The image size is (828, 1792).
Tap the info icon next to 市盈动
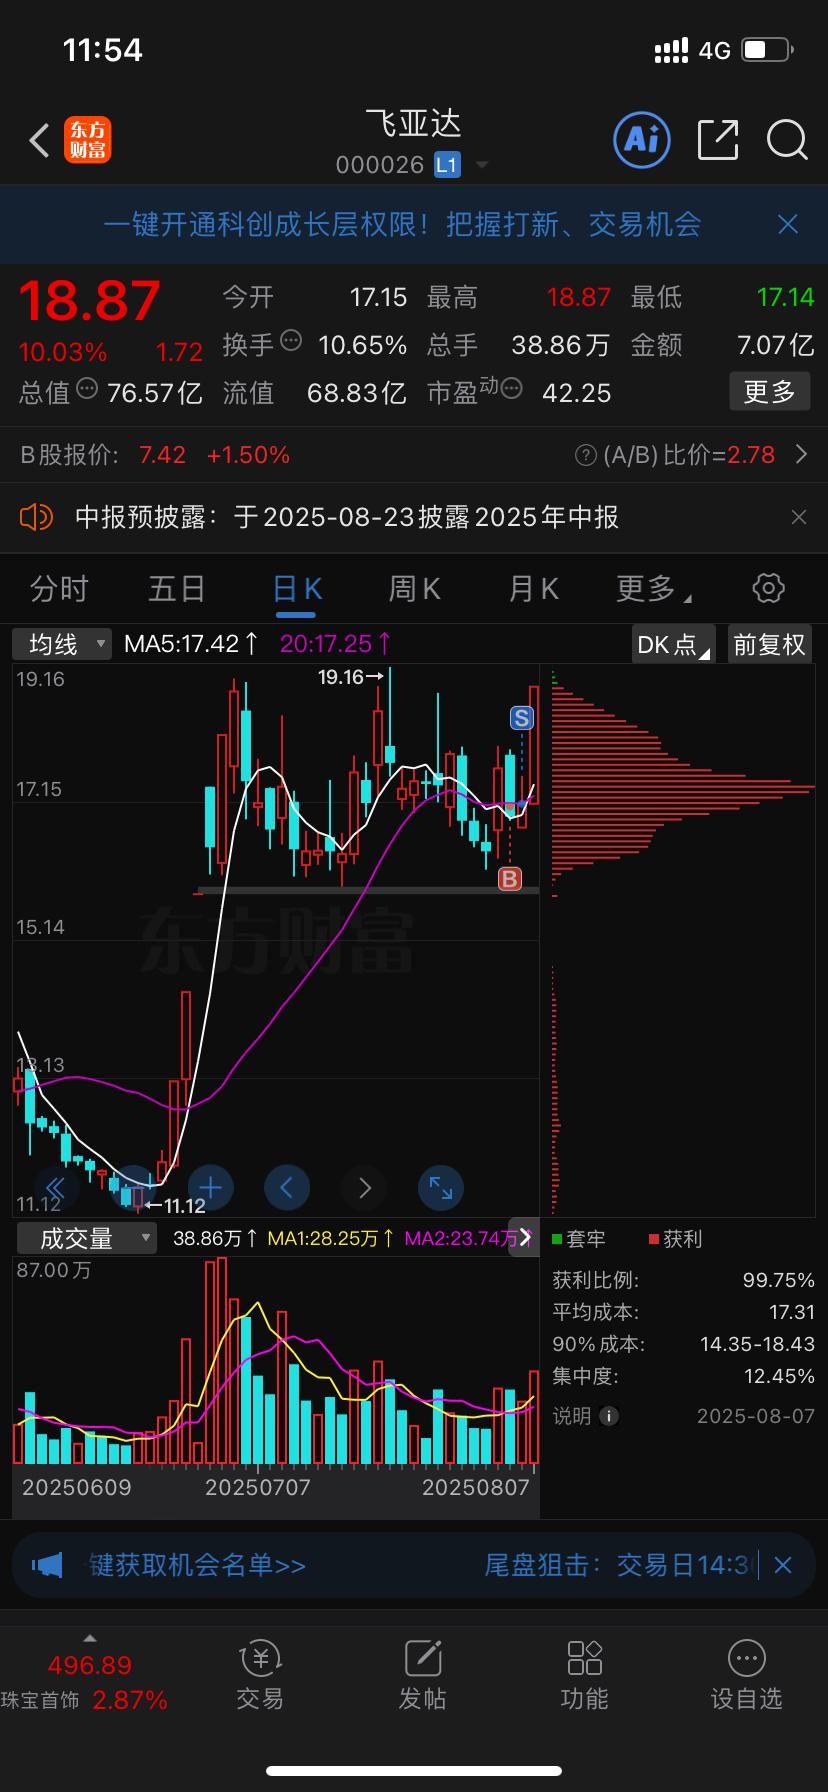[x=511, y=388]
